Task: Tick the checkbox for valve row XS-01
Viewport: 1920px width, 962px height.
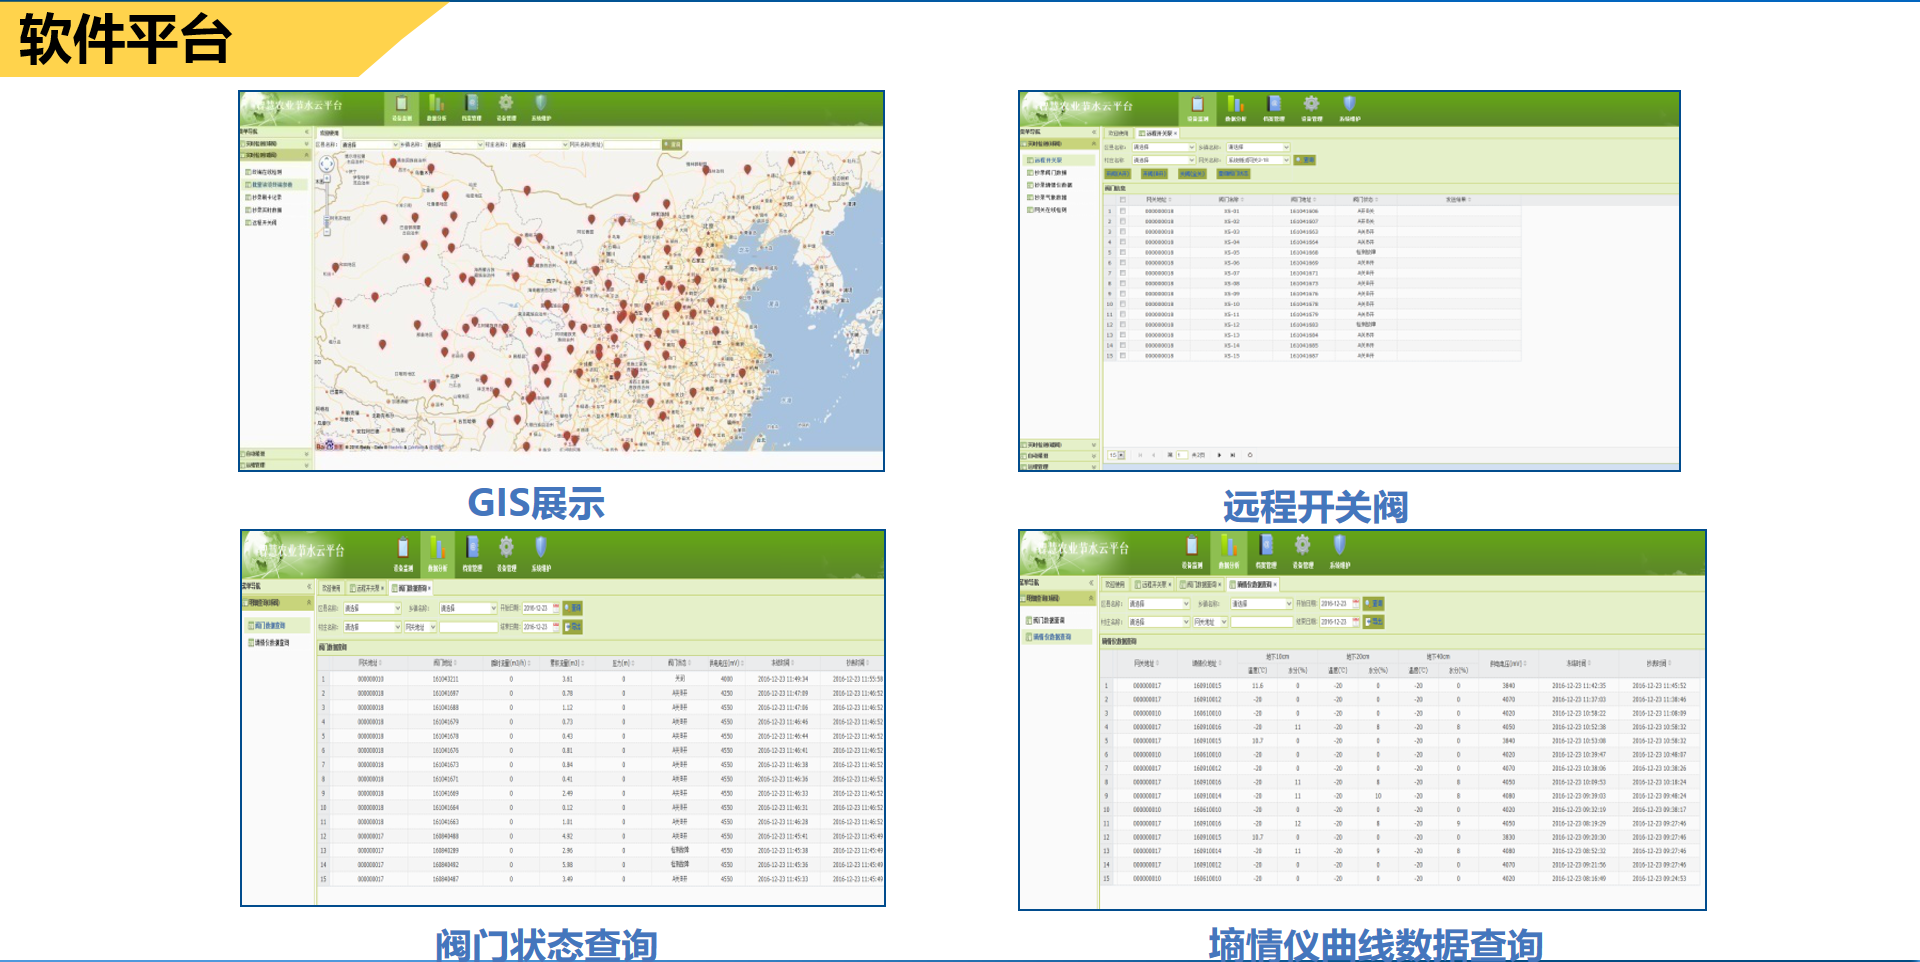Action: click(x=1123, y=211)
